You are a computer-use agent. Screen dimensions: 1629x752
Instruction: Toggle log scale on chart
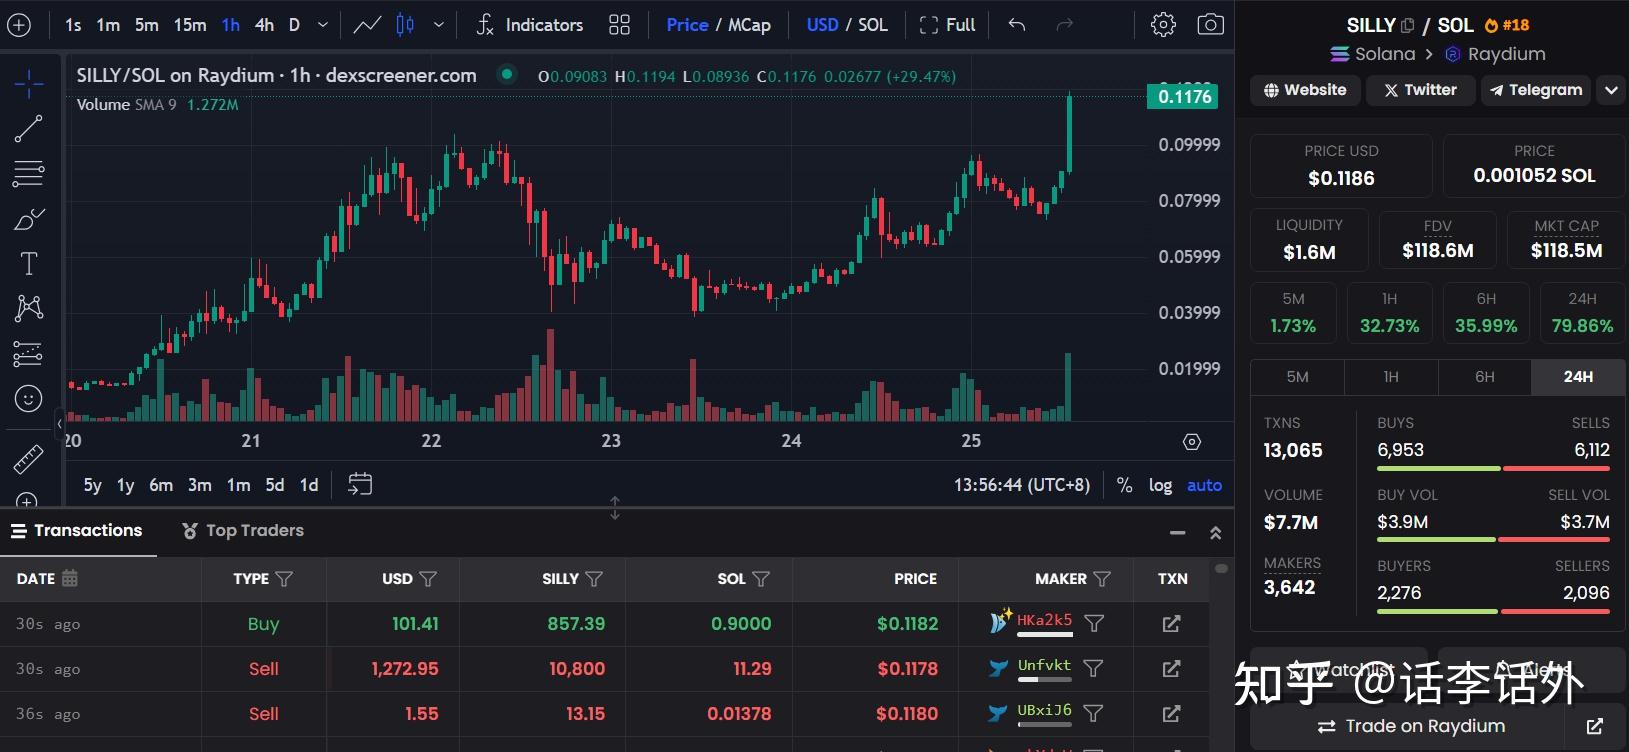[x=1160, y=485]
